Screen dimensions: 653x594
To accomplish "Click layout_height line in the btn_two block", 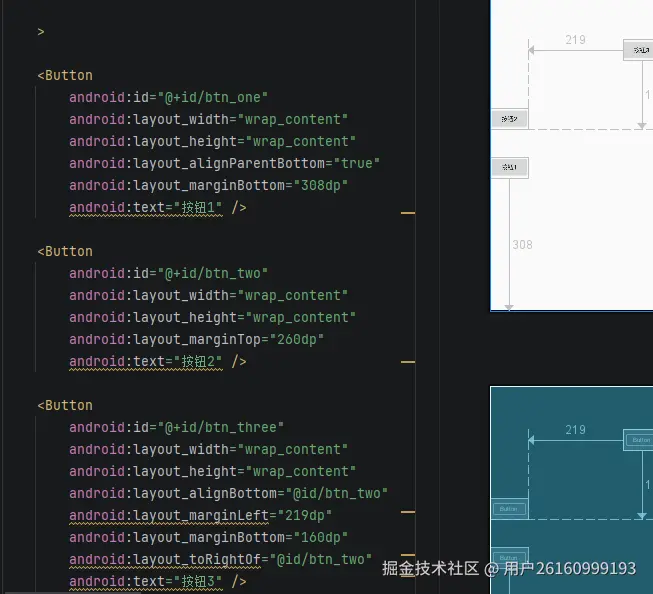I will point(212,317).
